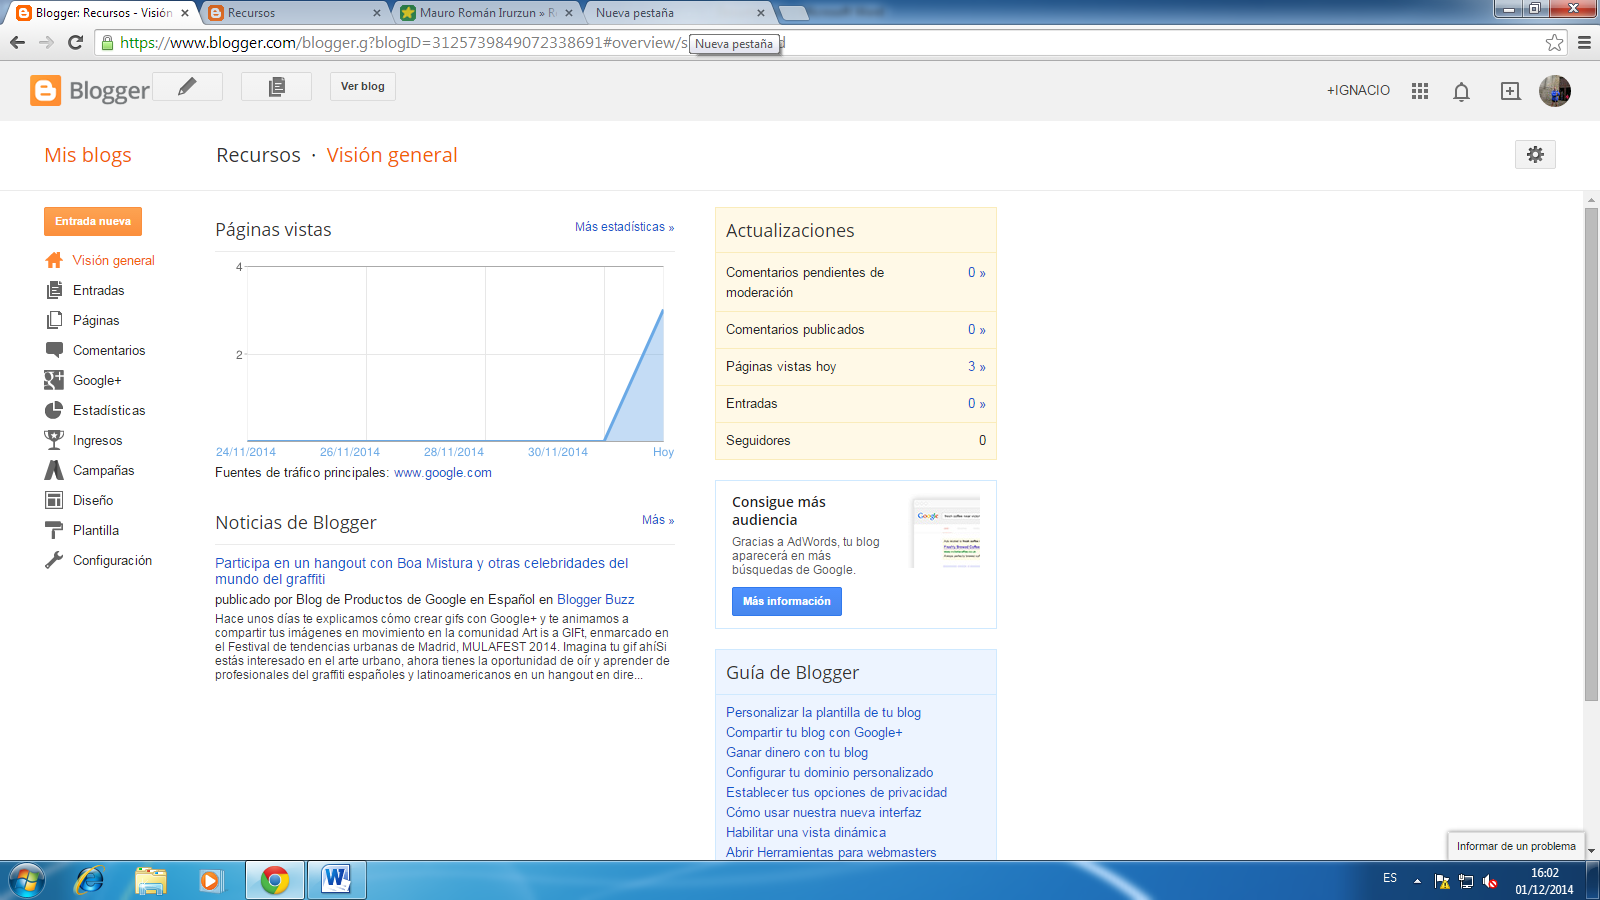Screen dimensions: 1600x900
Task: Click the Ver blog button
Action: (363, 86)
